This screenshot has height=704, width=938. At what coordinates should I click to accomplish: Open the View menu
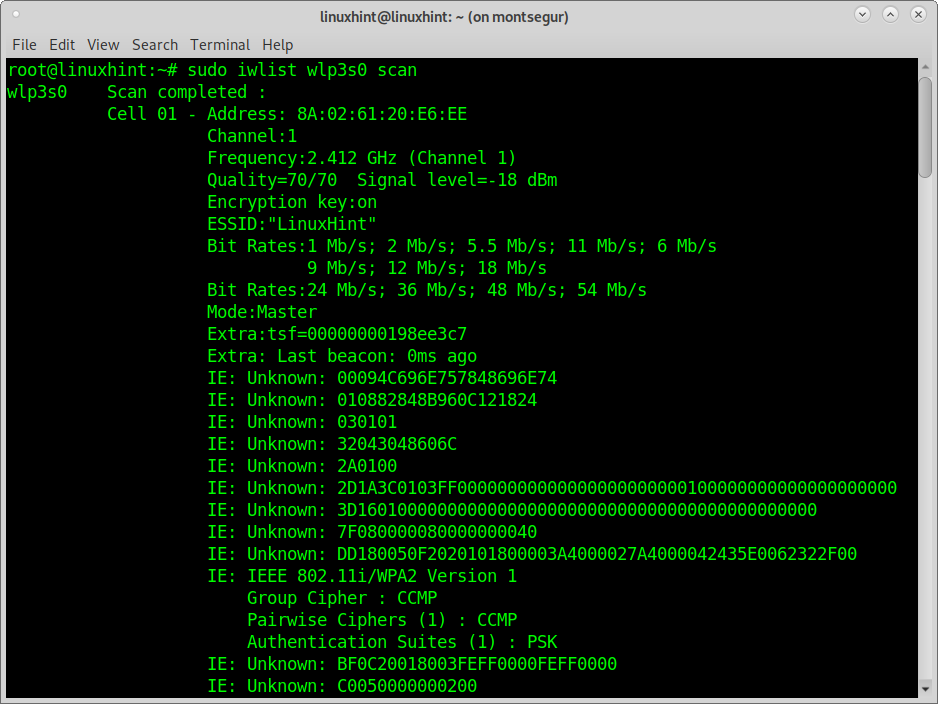click(103, 45)
